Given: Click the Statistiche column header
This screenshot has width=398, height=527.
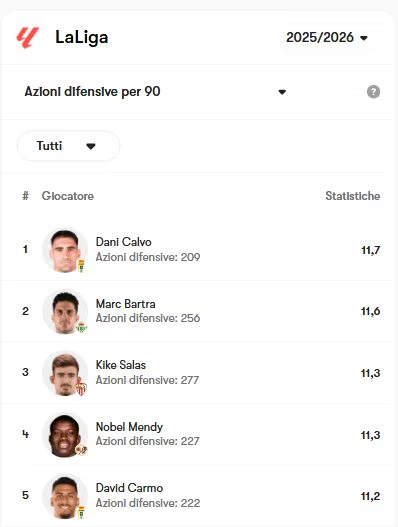Looking at the screenshot, I should pos(353,196).
